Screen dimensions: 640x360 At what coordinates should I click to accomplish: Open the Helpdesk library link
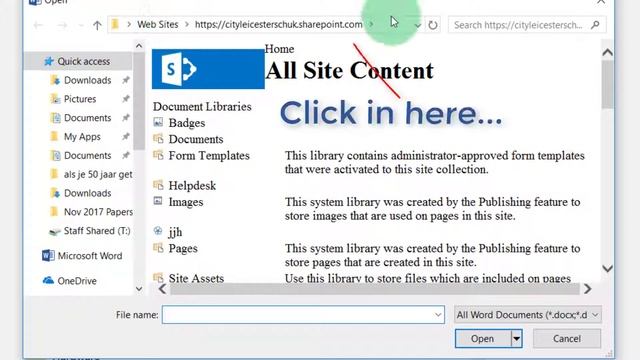[x=192, y=186]
